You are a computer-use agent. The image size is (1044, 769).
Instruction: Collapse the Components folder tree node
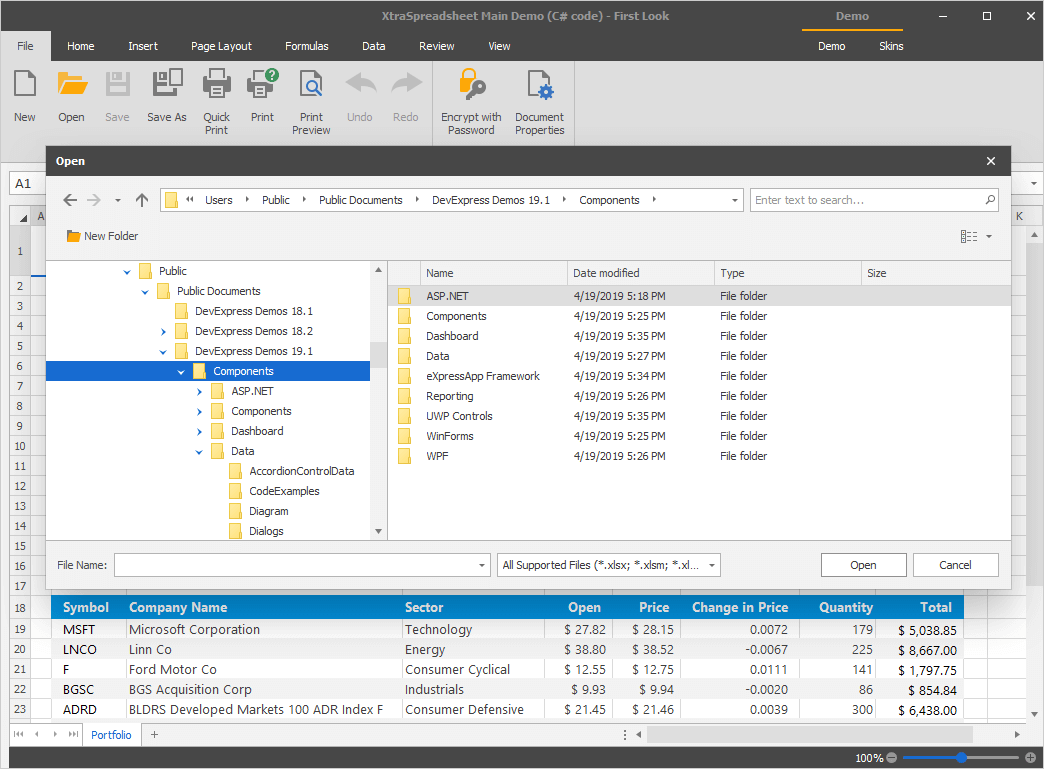[181, 371]
